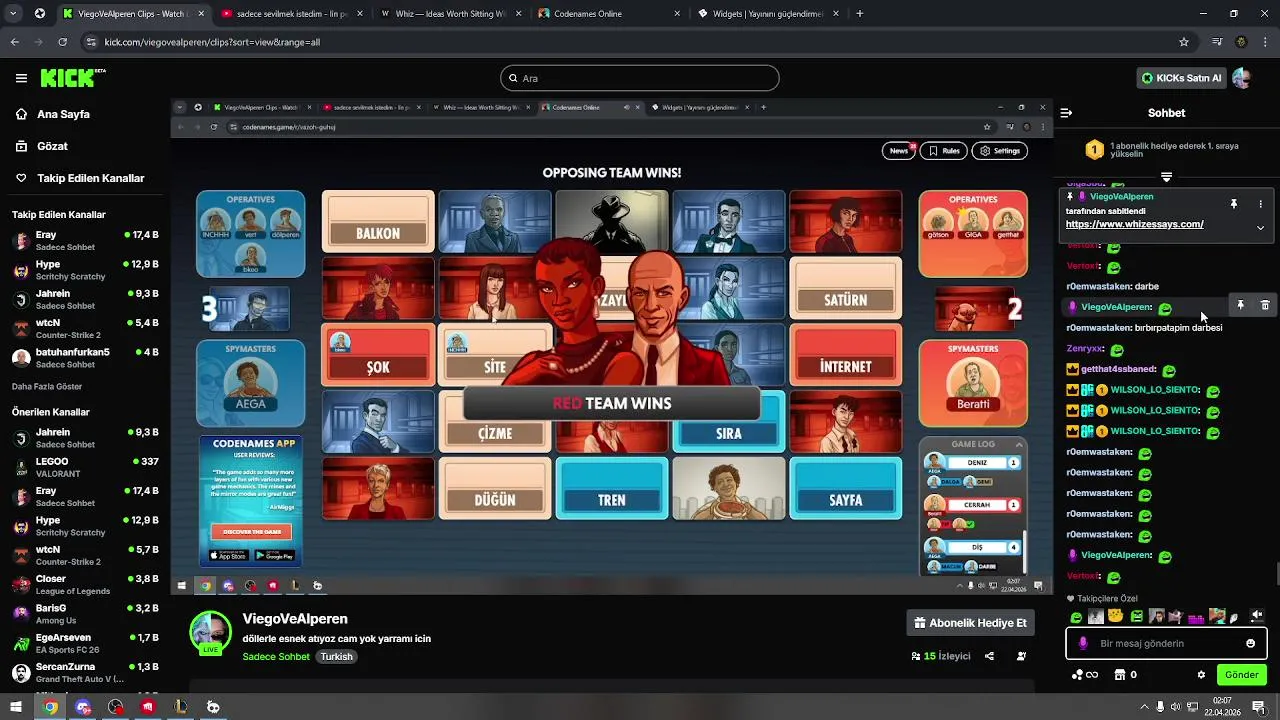The width and height of the screenshot is (1280, 720).
Task: Open recommended channel EgeArseven
Action: (x=85, y=643)
